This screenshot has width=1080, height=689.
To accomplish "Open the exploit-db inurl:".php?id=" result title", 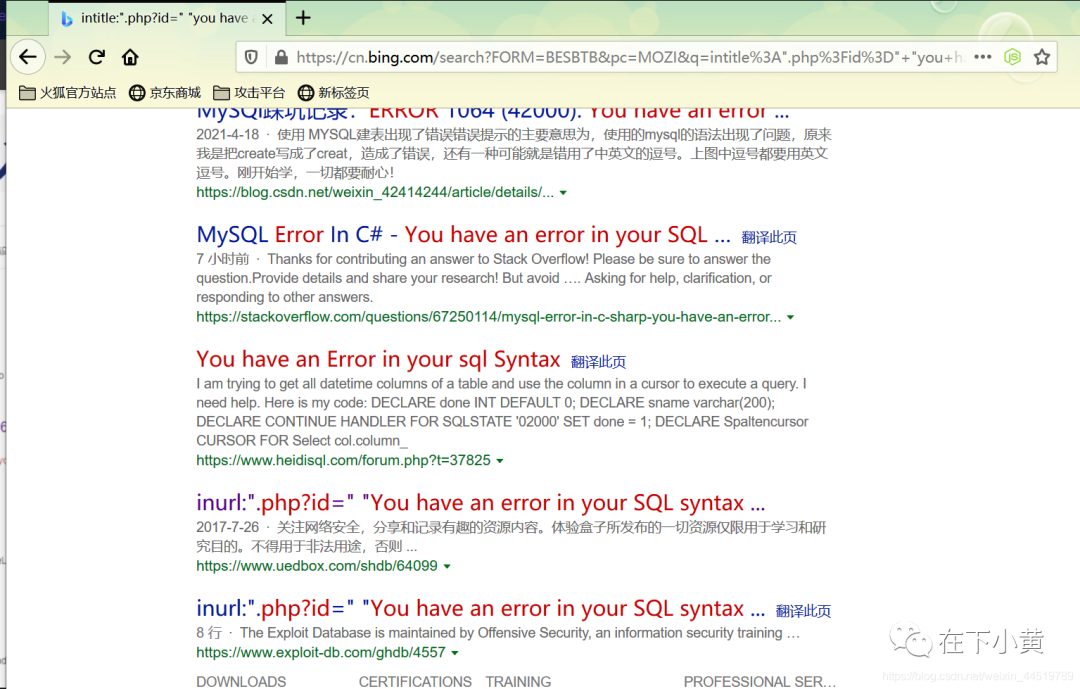I will coord(481,608).
